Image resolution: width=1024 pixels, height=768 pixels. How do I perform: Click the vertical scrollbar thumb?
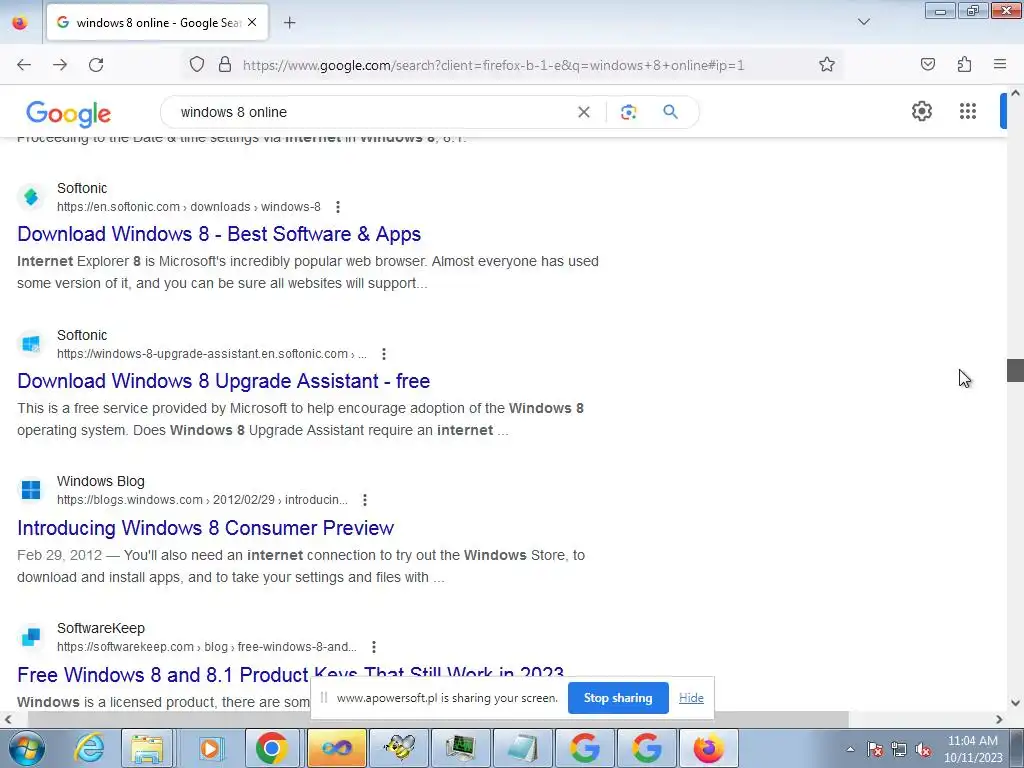[x=1015, y=370]
